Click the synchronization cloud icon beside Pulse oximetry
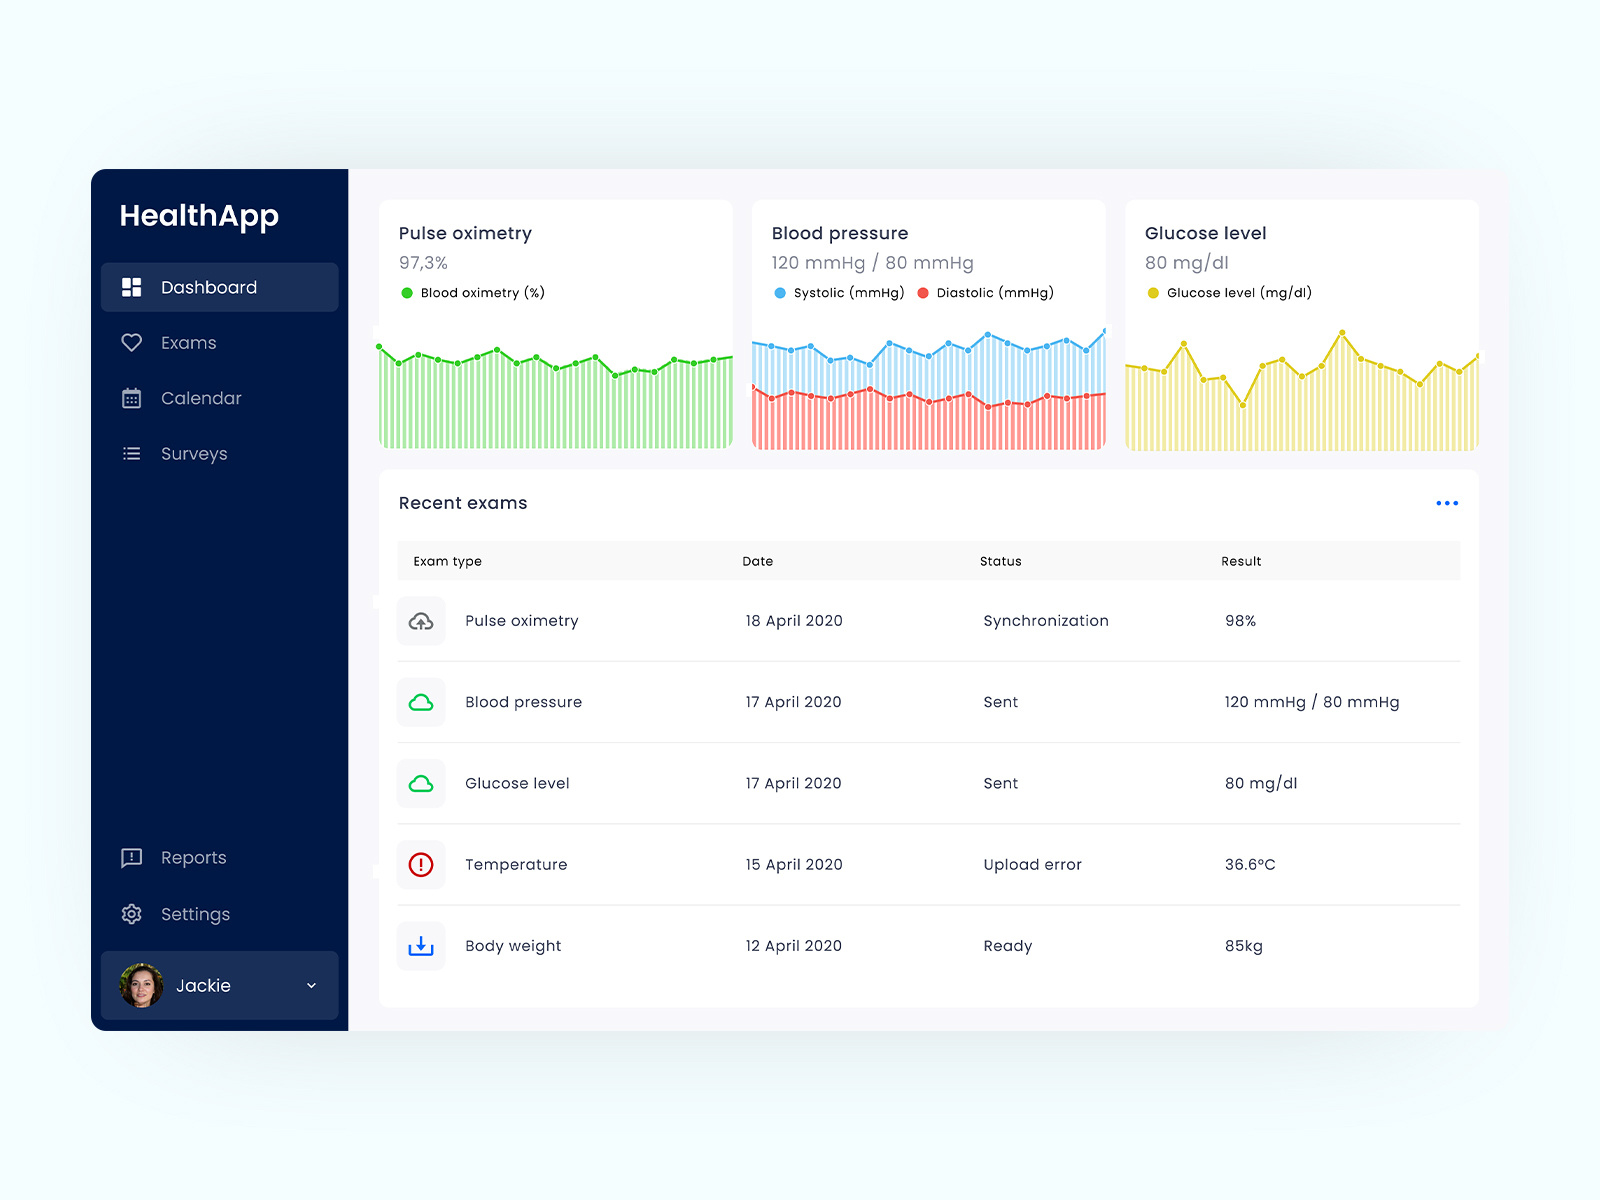 (x=421, y=621)
